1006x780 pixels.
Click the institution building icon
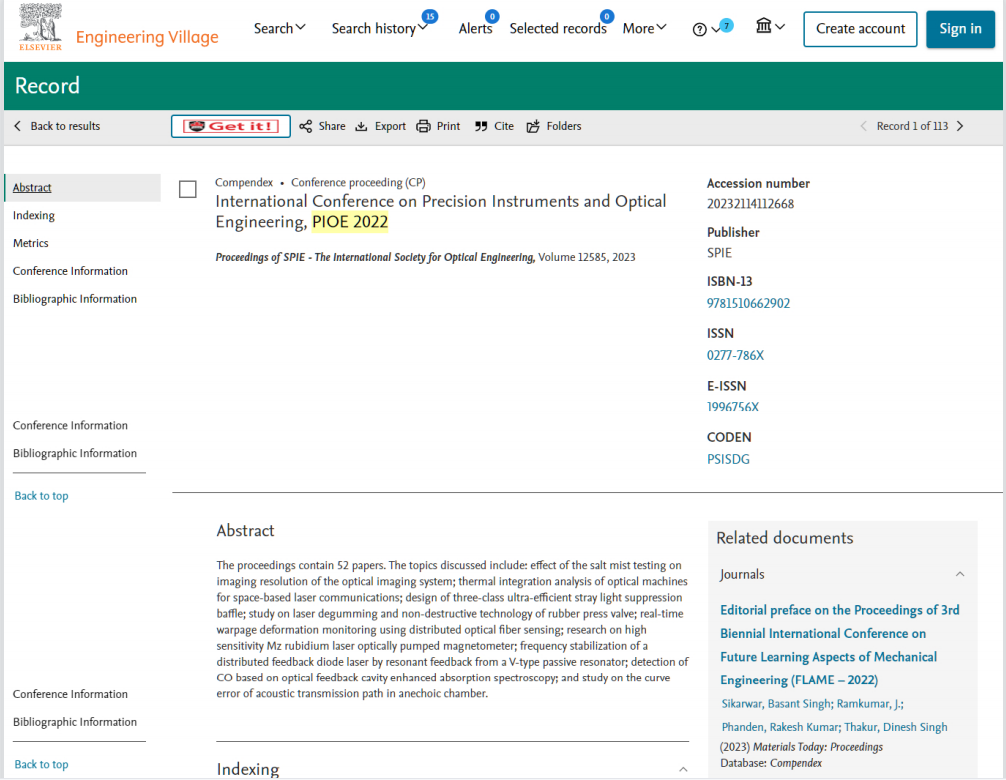click(763, 26)
